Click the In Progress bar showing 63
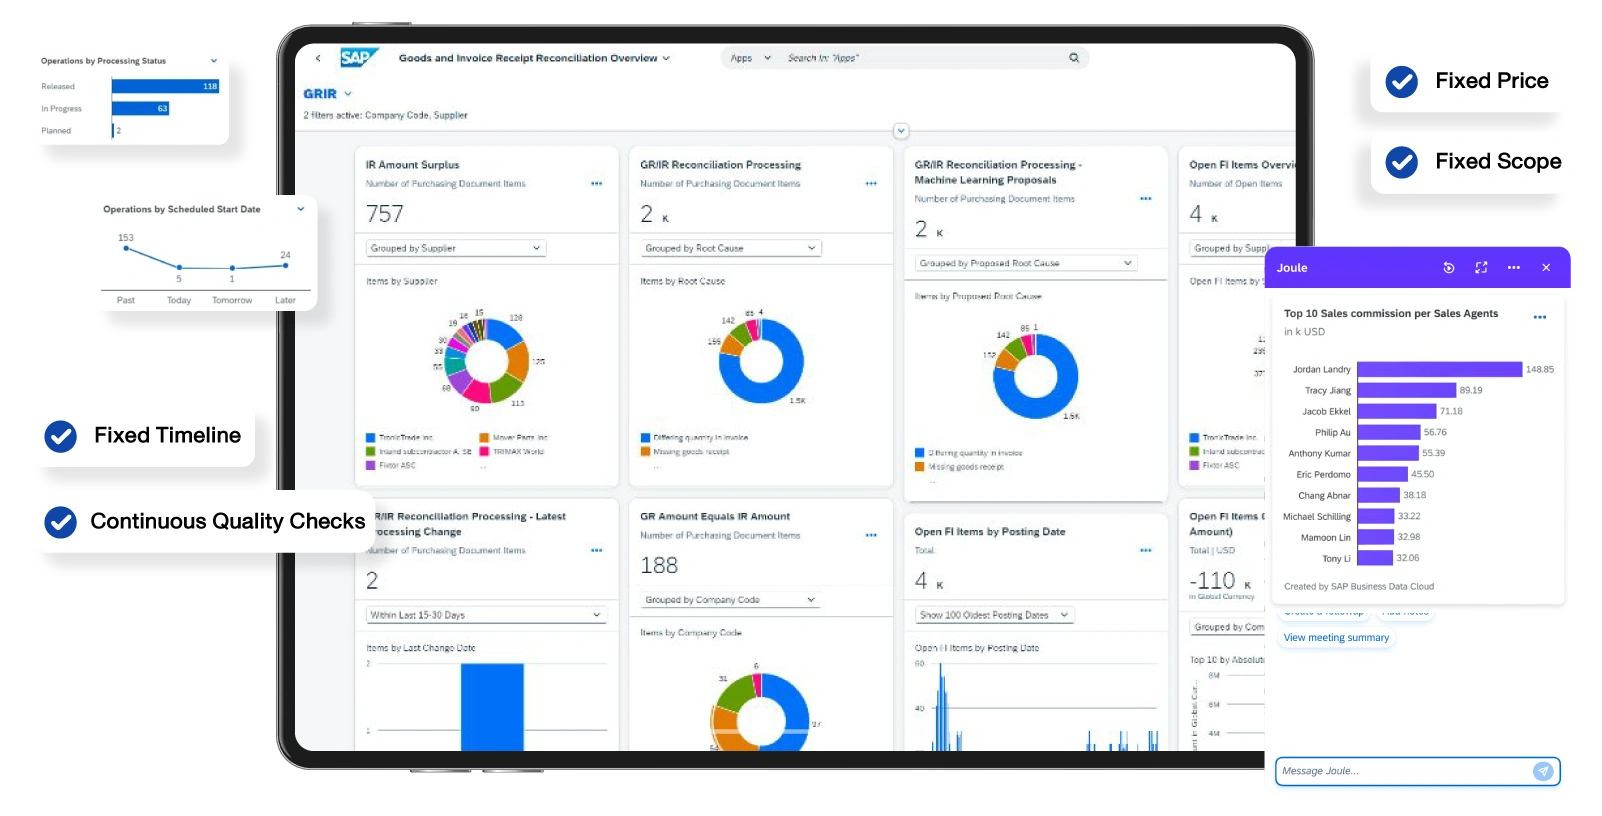 pos(140,108)
